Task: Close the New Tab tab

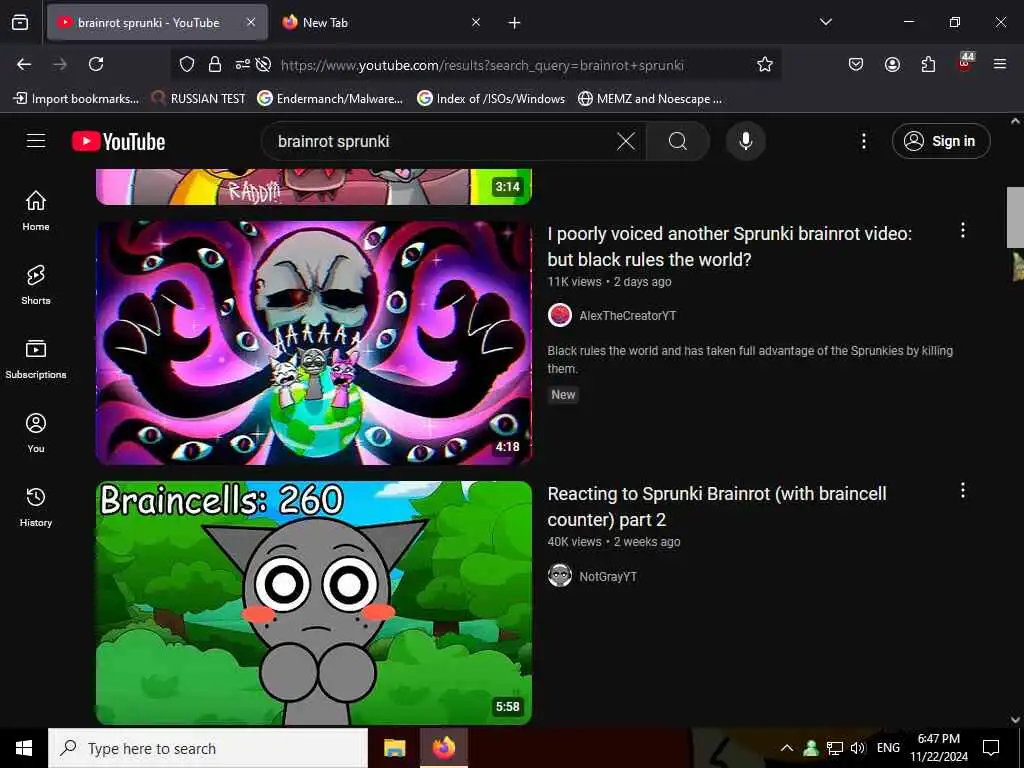Action: (476, 23)
